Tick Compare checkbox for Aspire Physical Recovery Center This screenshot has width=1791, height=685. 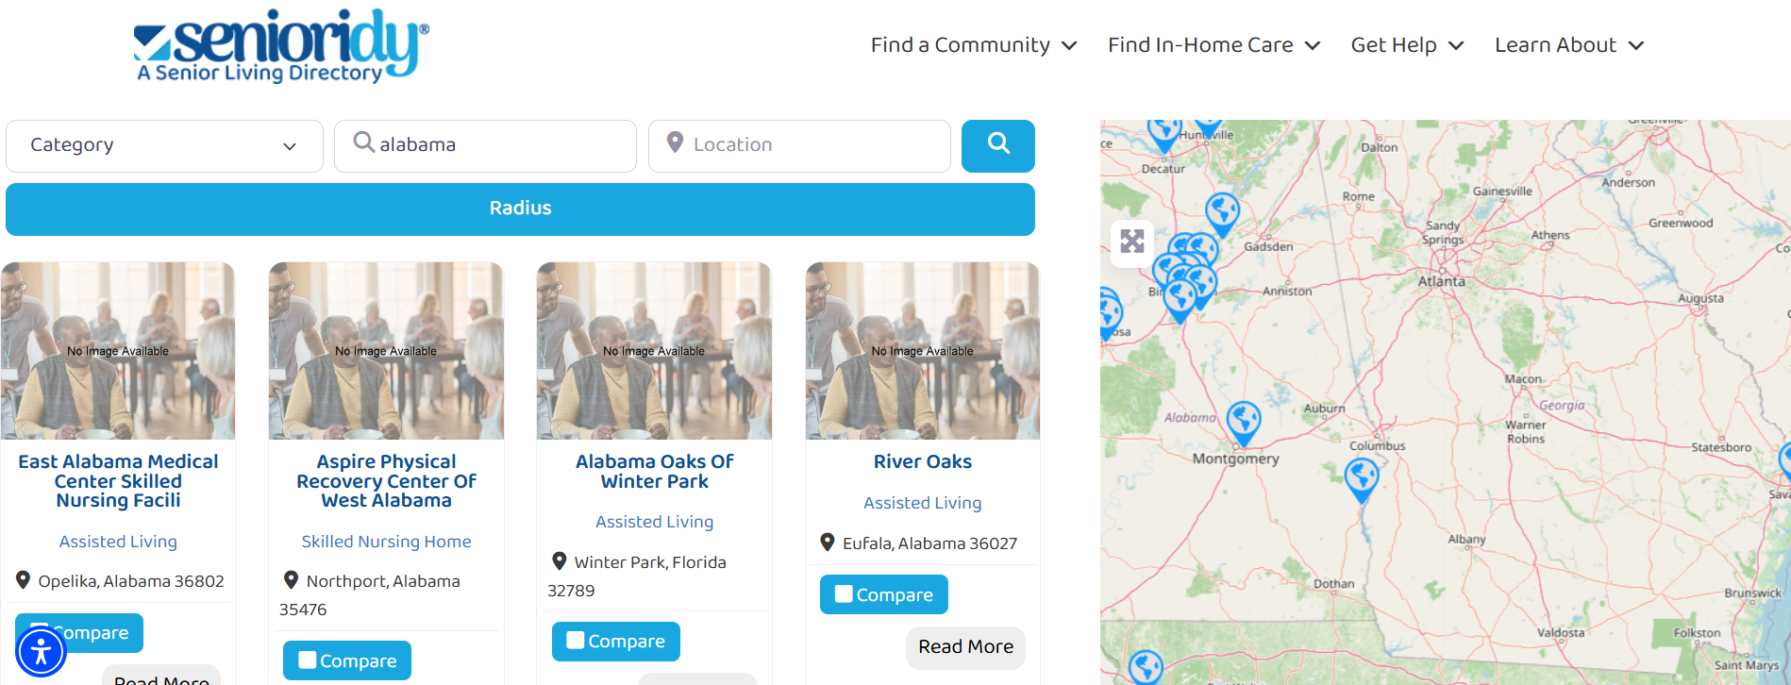pyautogui.click(x=308, y=660)
